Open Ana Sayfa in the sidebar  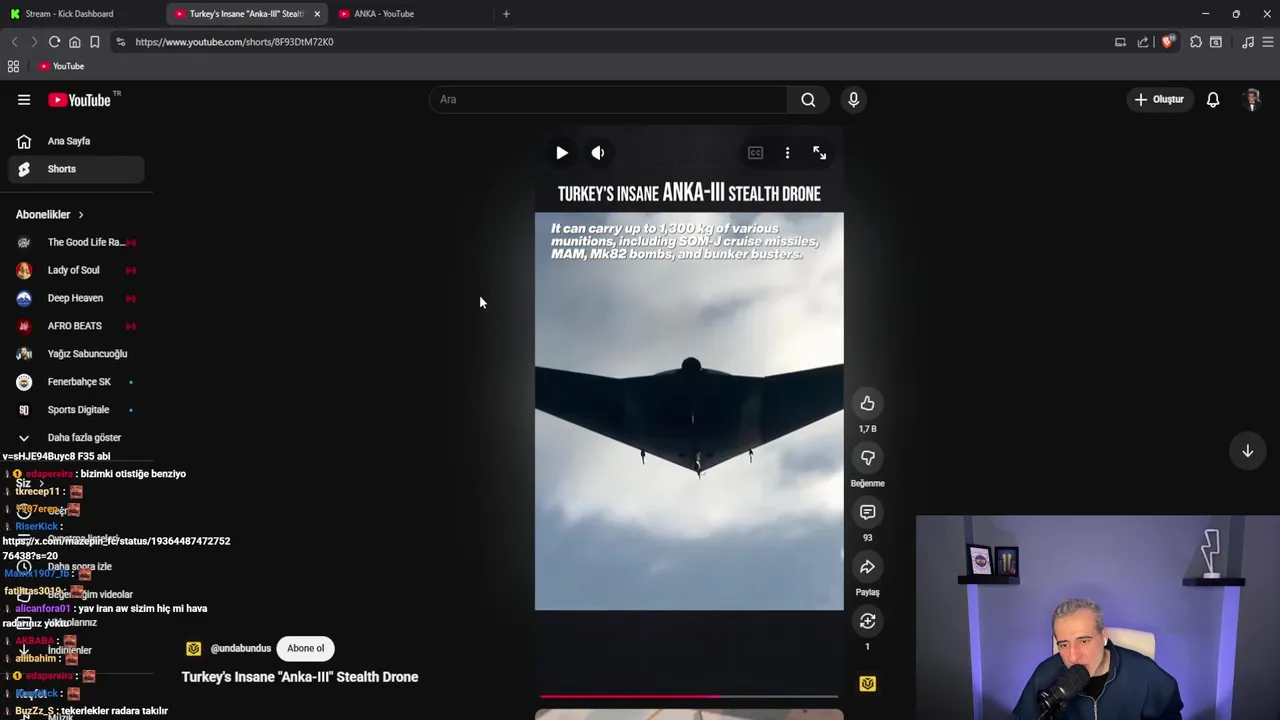coord(76,141)
